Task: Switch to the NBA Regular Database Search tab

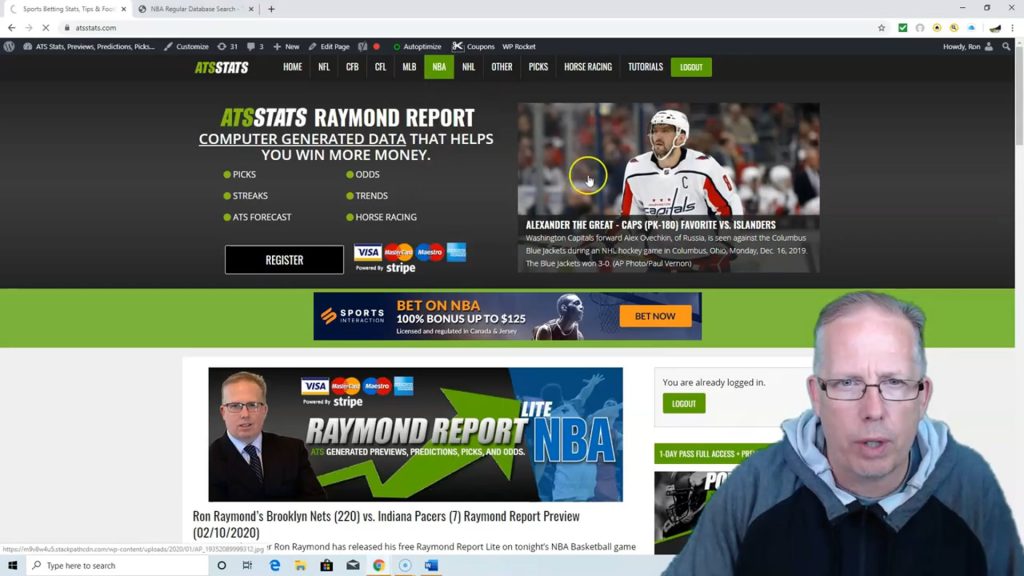Action: 193,9
